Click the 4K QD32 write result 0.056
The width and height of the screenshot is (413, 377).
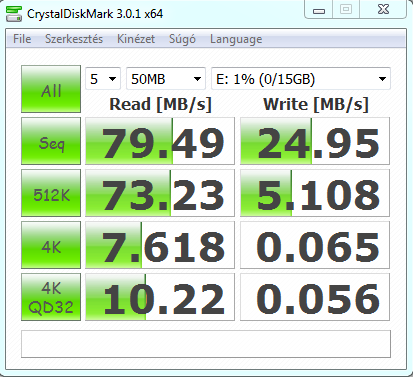[315, 297]
